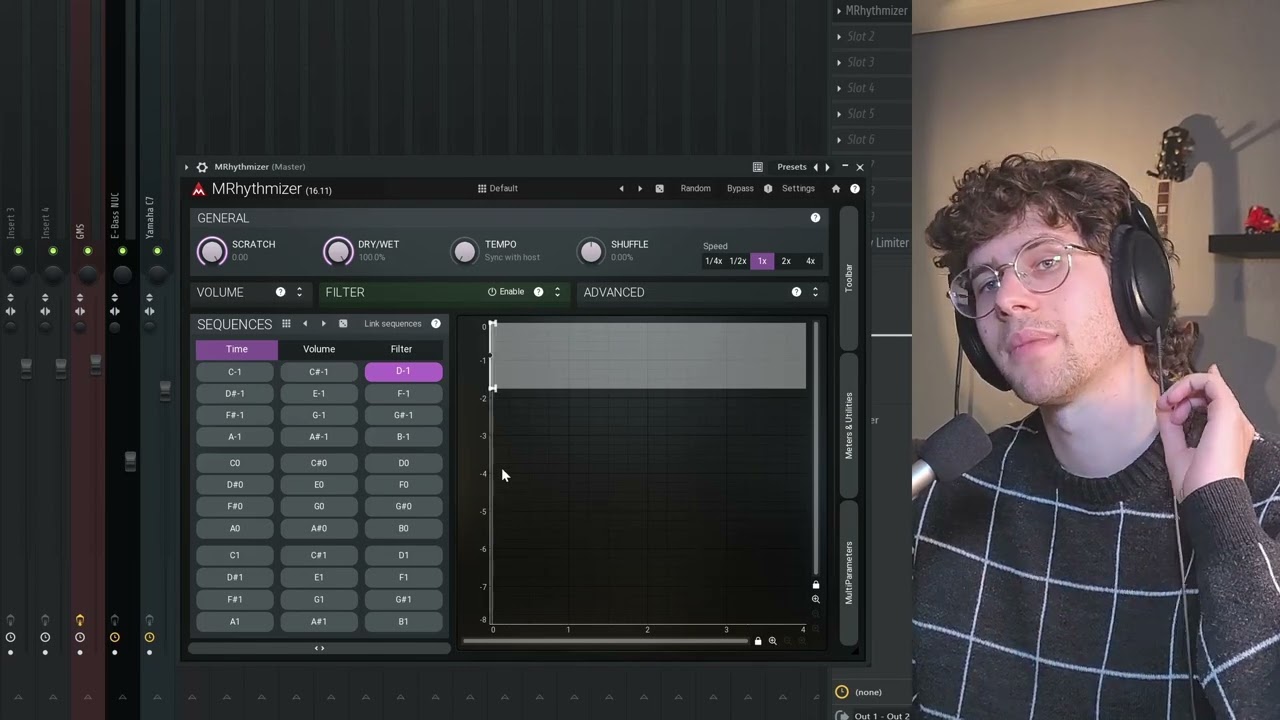1280x720 pixels.
Task: Click the hexagon icon before Settings
Action: 768,188
